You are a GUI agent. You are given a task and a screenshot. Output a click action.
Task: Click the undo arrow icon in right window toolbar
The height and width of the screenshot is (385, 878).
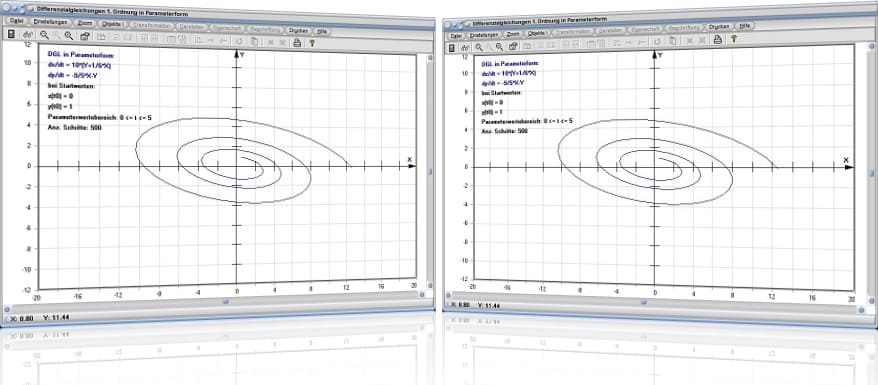click(x=657, y=41)
